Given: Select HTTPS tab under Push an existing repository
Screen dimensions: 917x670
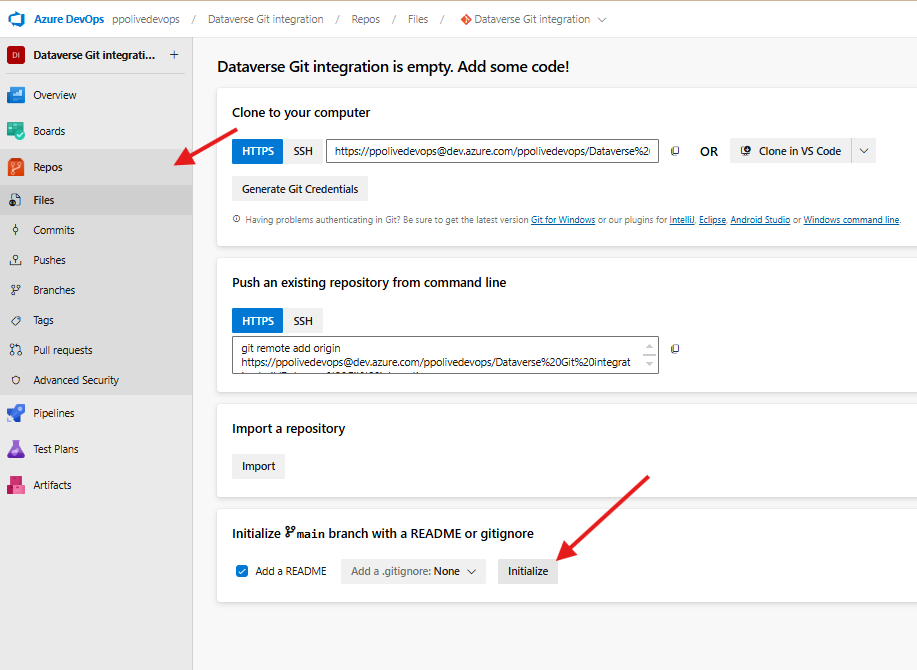Looking at the screenshot, I should pyautogui.click(x=258, y=321).
